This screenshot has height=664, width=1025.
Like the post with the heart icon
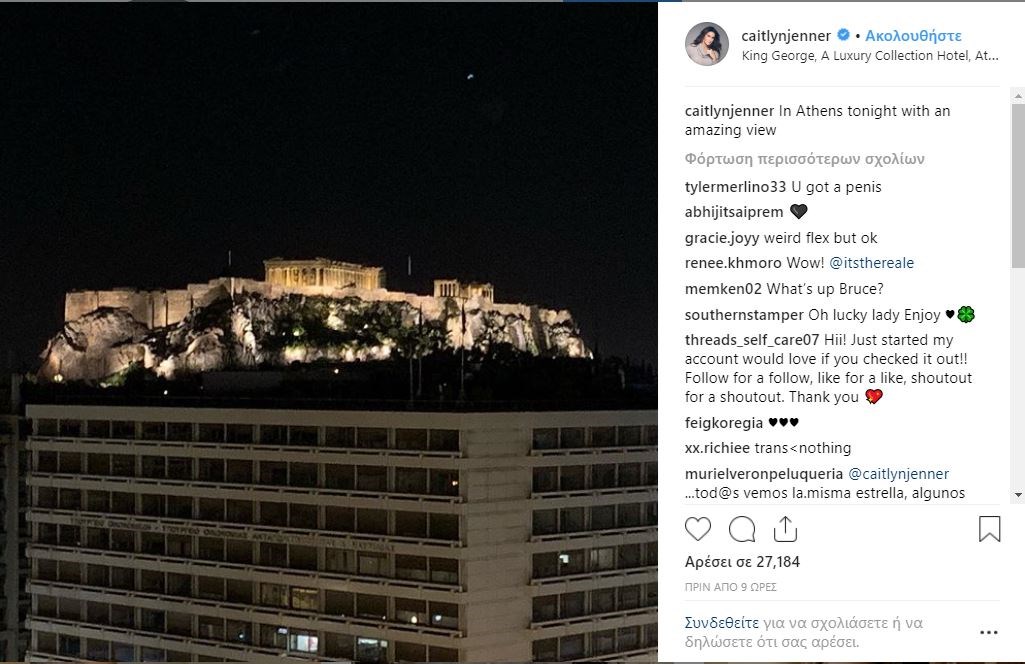pos(697,529)
